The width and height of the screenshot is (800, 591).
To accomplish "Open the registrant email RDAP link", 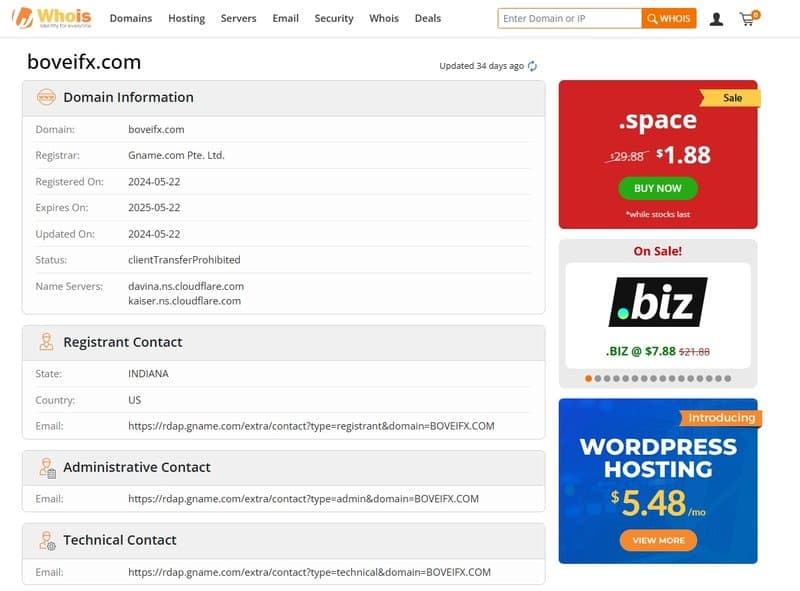I will coord(311,426).
